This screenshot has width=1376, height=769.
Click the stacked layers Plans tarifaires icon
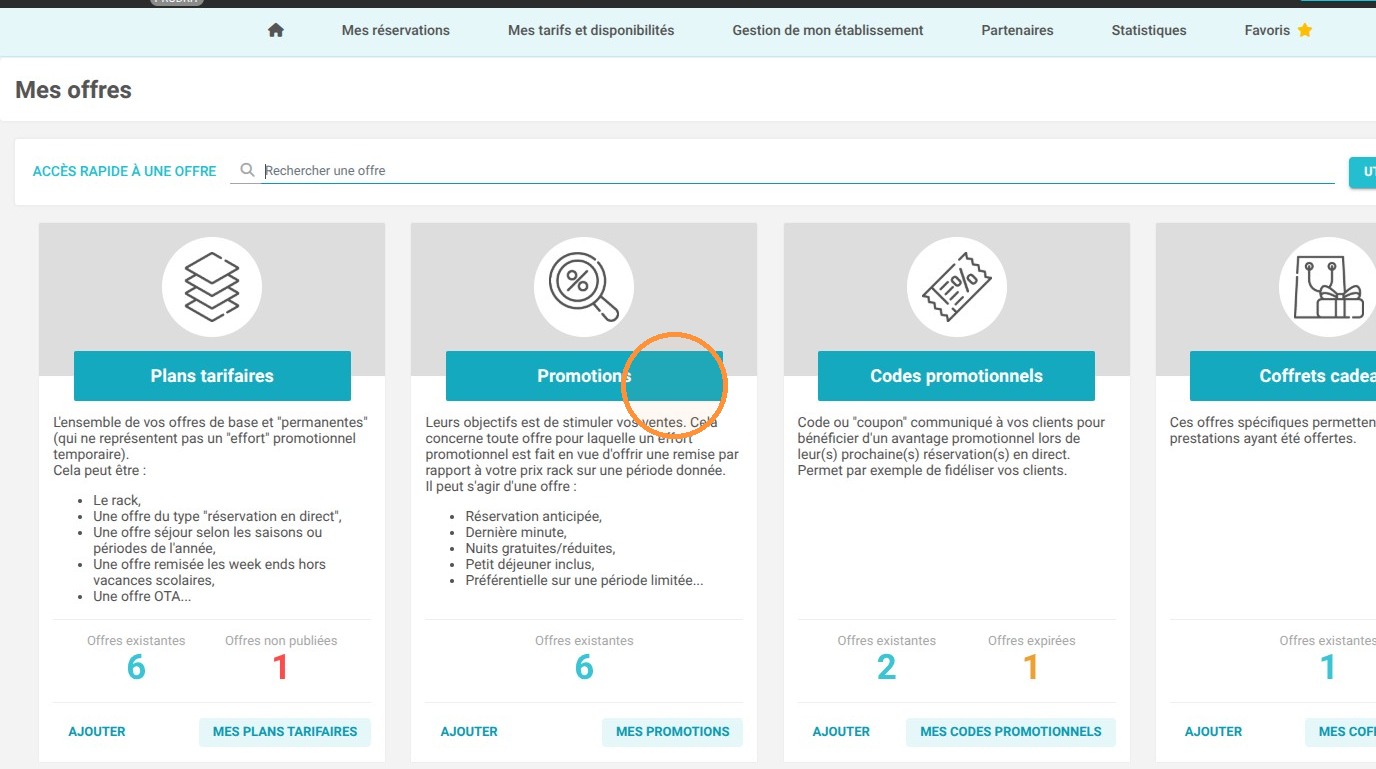212,286
